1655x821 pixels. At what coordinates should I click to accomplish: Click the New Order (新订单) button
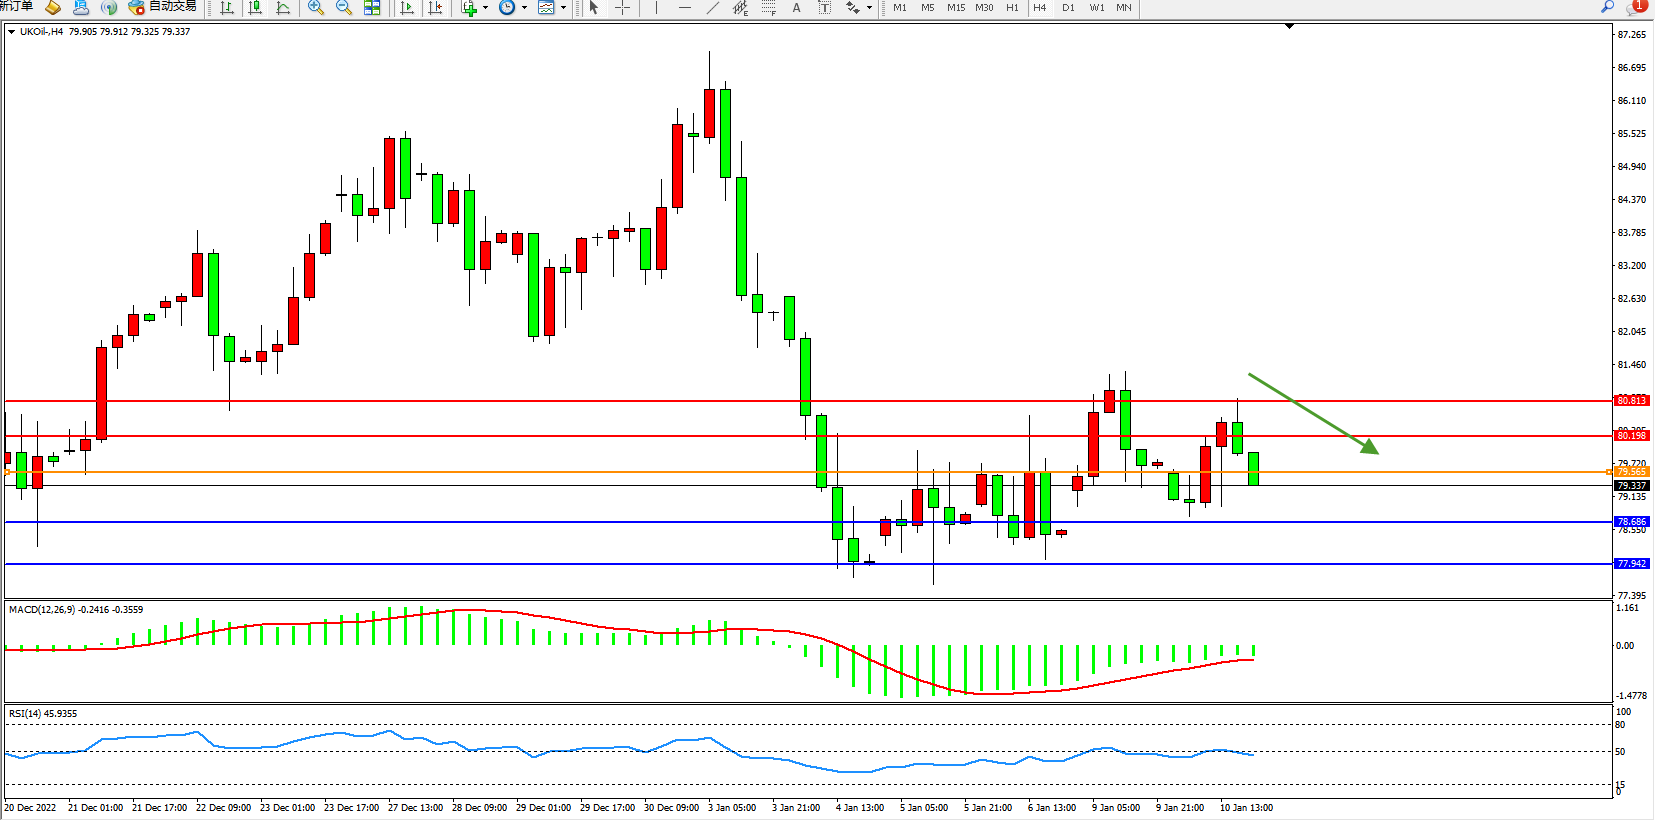16,7
